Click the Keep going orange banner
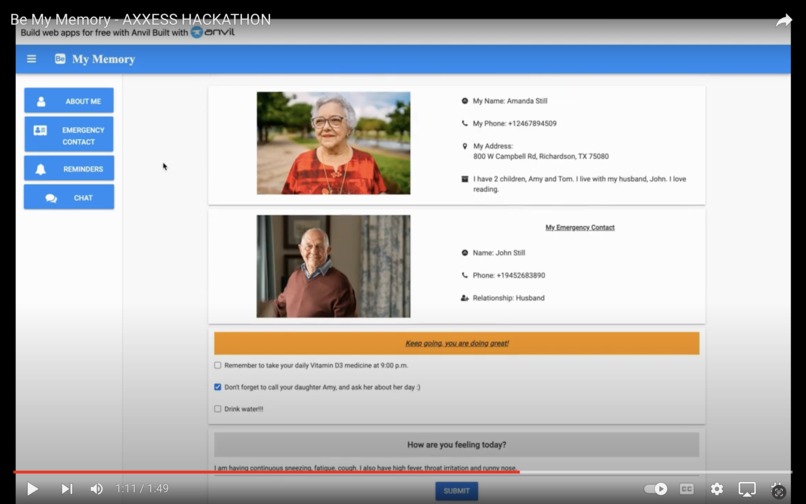The height and width of the screenshot is (504, 806). (x=456, y=343)
